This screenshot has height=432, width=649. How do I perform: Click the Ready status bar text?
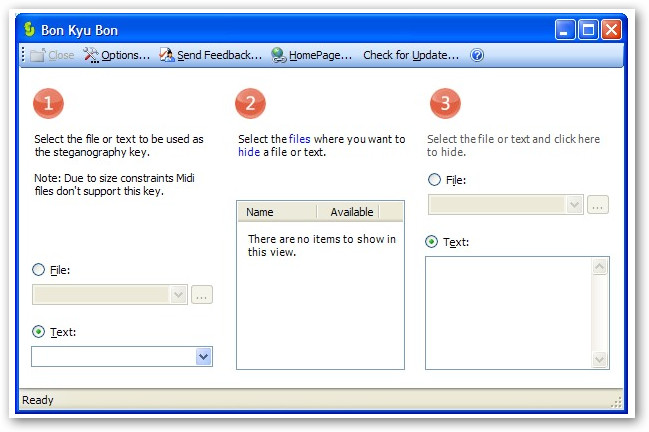(x=38, y=400)
